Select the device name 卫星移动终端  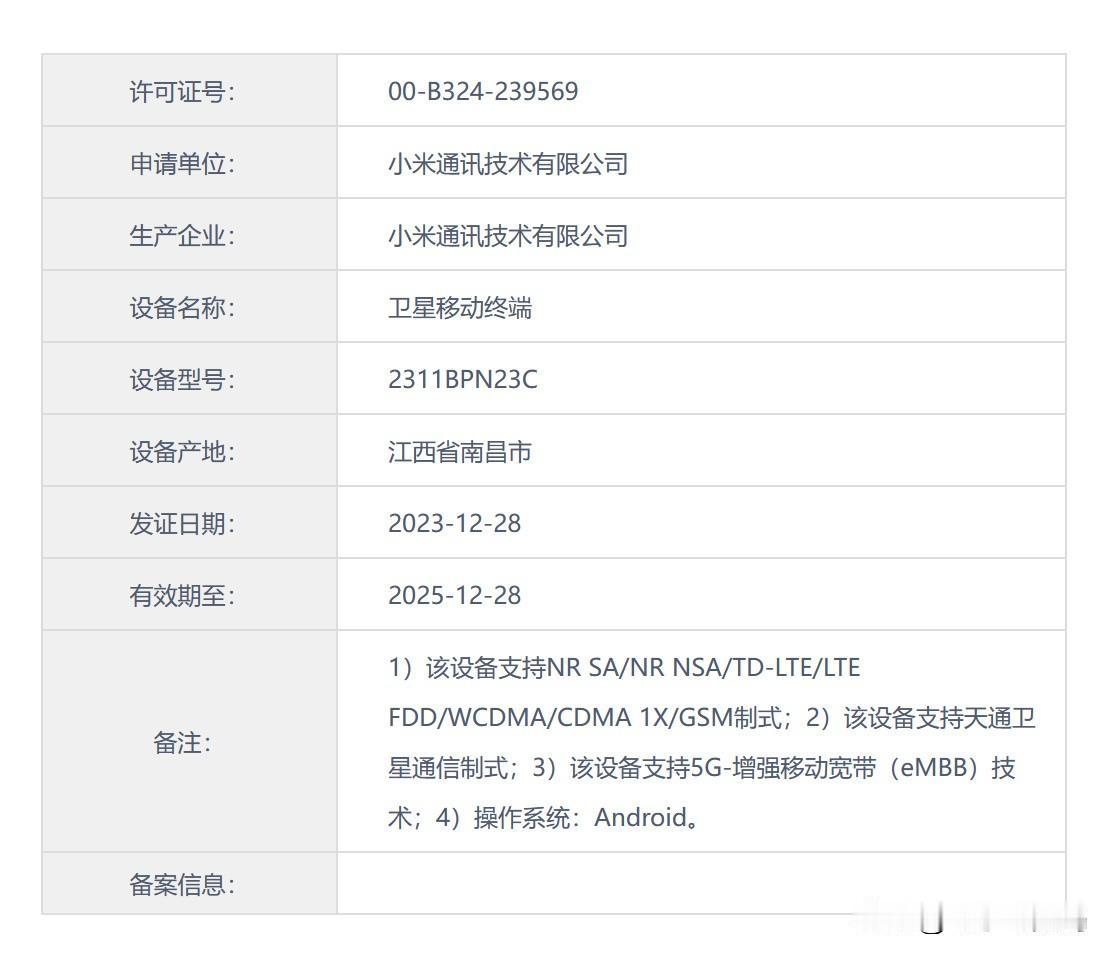tap(459, 307)
